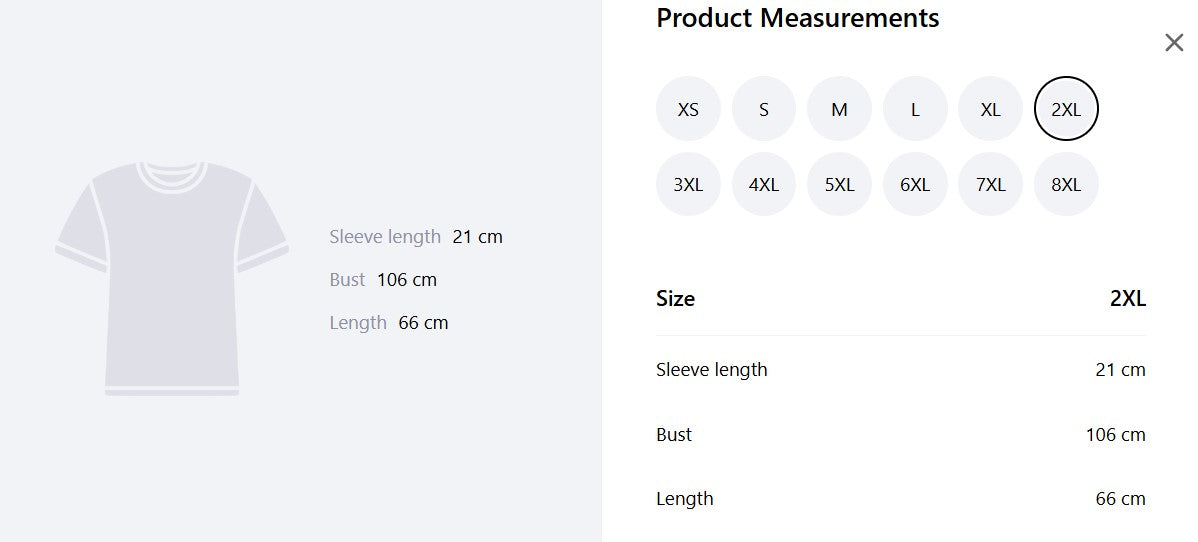Choose the 8XL size option
Screen dimensions: 1198x542
tap(1066, 184)
